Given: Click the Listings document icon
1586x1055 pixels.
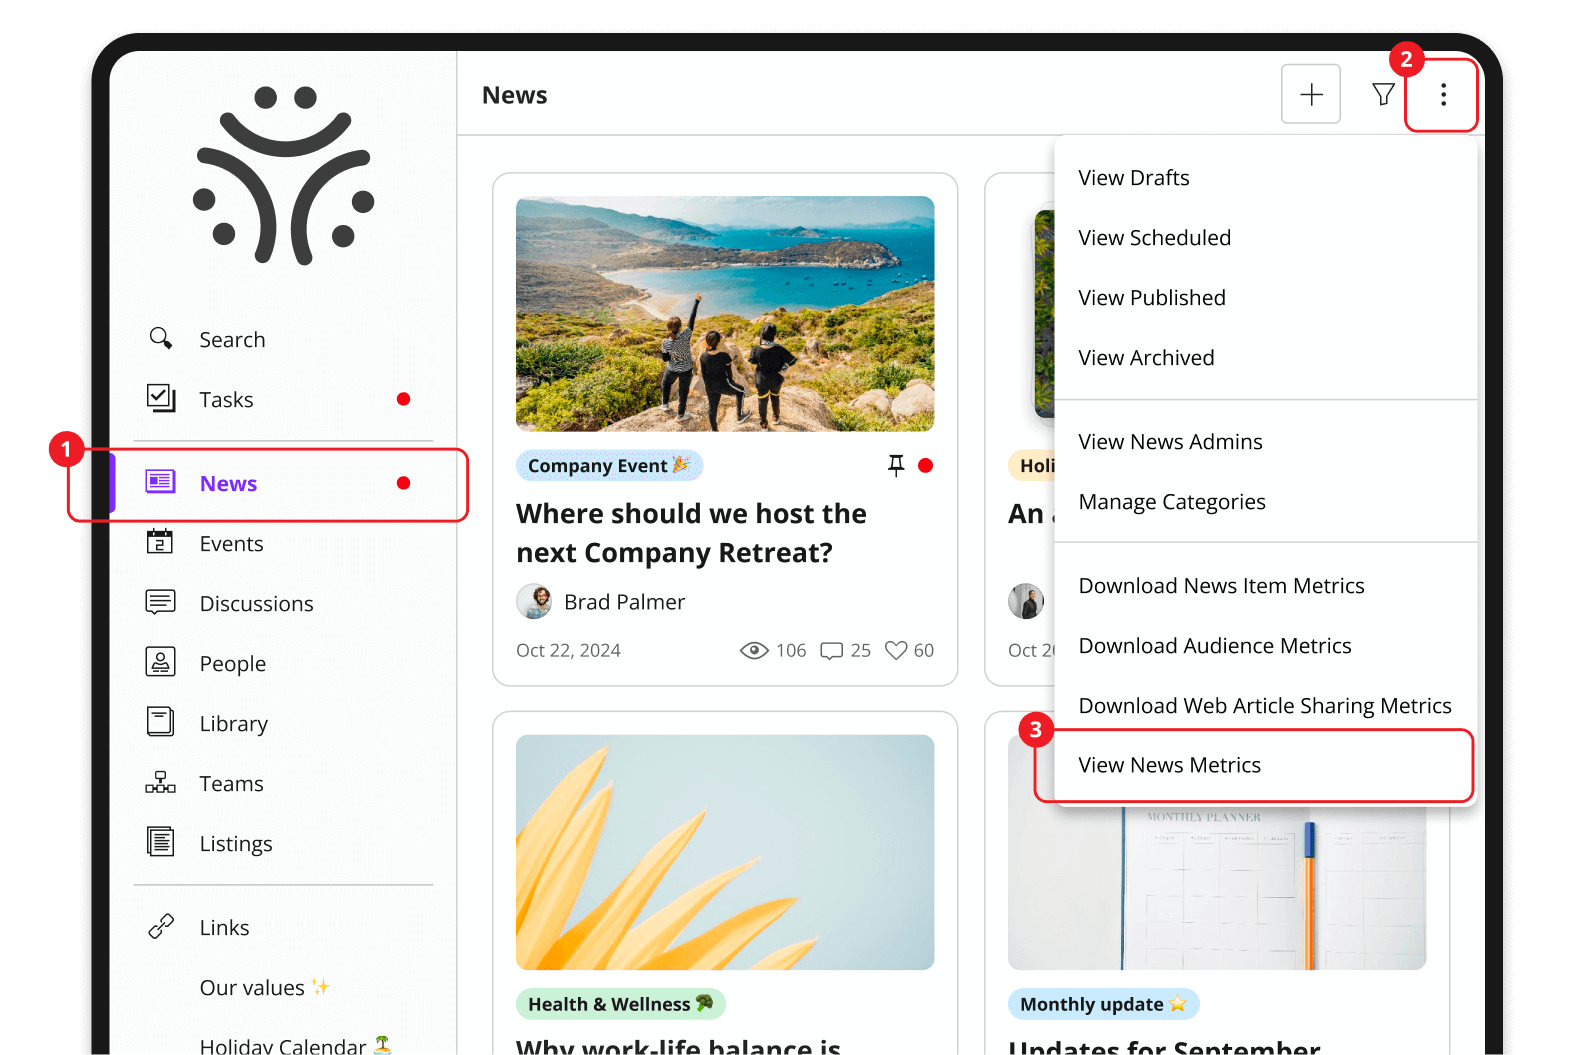Looking at the screenshot, I should click(x=160, y=842).
